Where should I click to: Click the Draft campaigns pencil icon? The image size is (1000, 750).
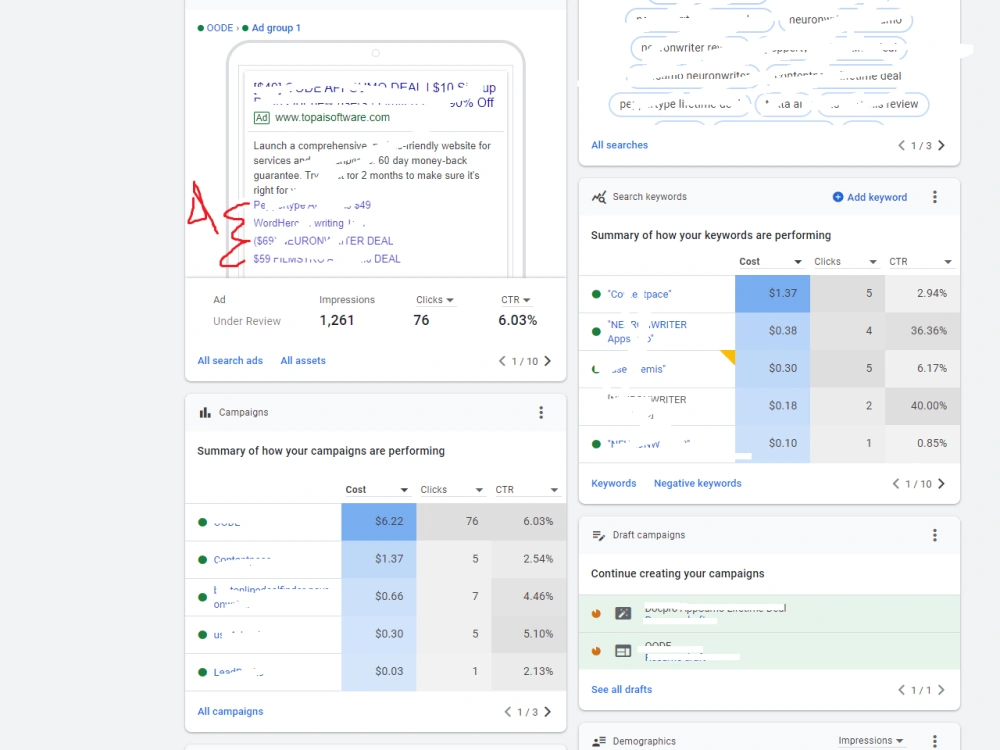[598, 535]
